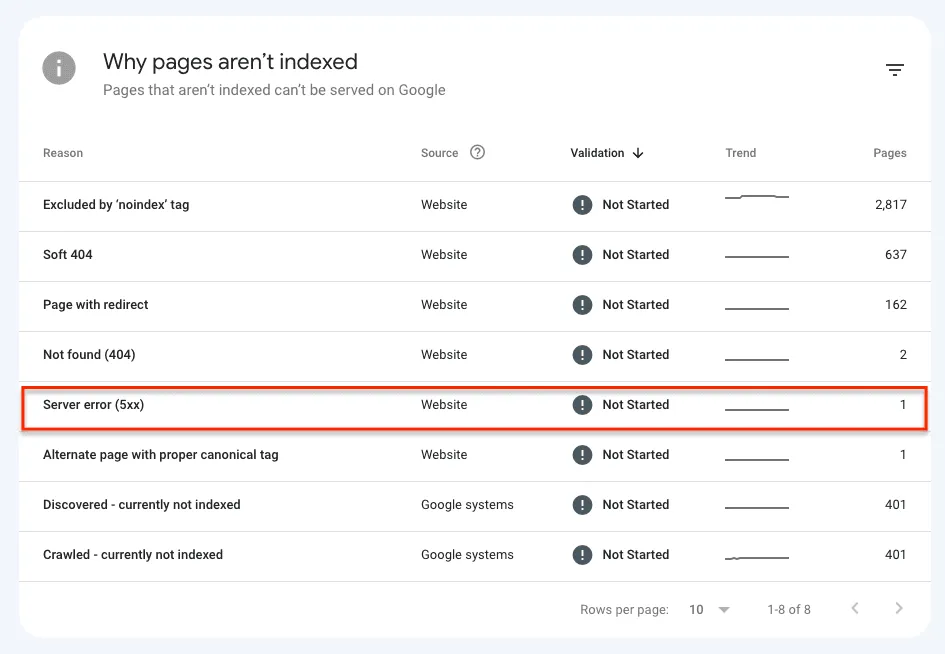Open Excluded by 'noindex' tag row
The width and height of the screenshot is (945, 654).
[x=475, y=206]
